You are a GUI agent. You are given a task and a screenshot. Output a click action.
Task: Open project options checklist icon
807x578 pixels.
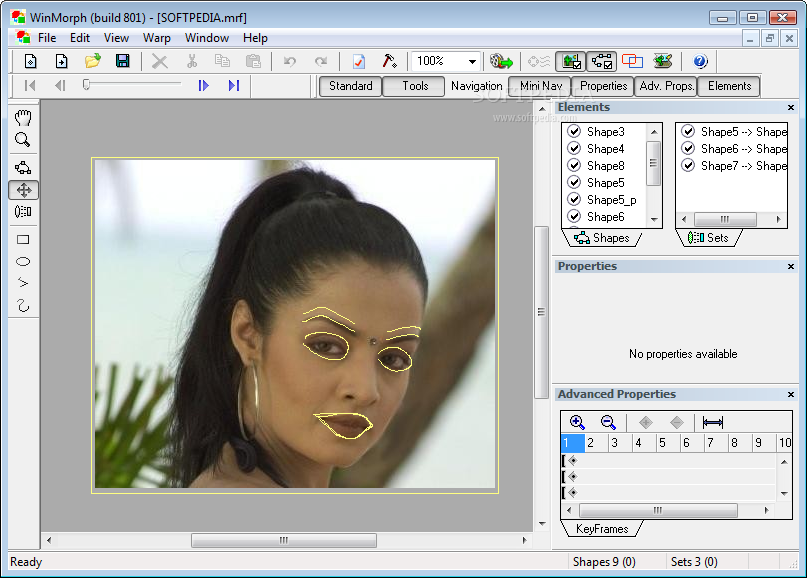point(359,62)
